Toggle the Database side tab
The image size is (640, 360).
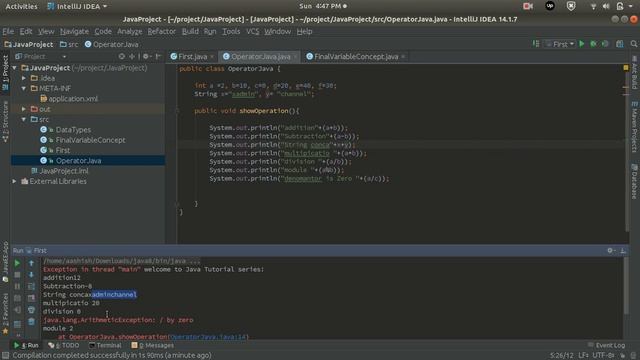[x=635, y=182]
